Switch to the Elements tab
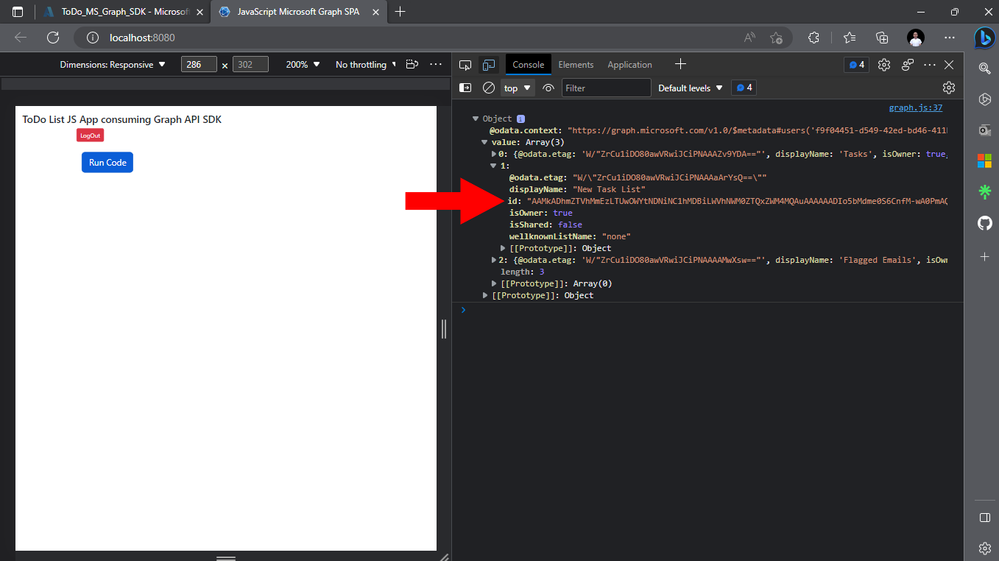The width and height of the screenshot is (999, 561). [575, 65]
